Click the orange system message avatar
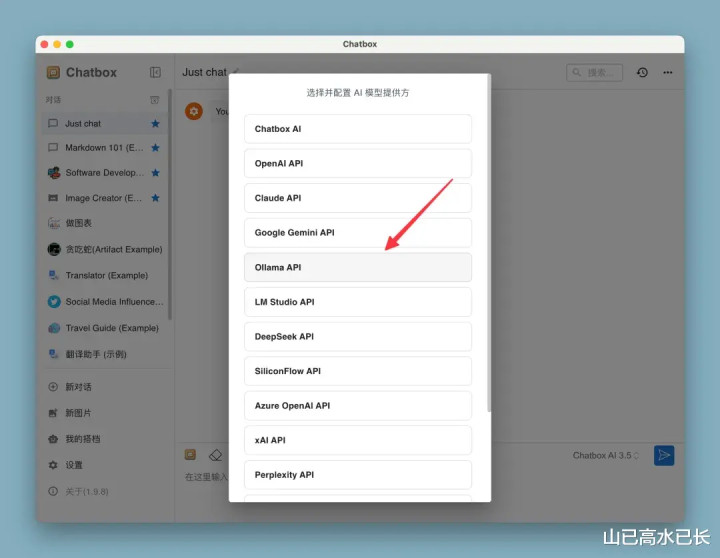720x558 pixels. [x=194, y=111]
